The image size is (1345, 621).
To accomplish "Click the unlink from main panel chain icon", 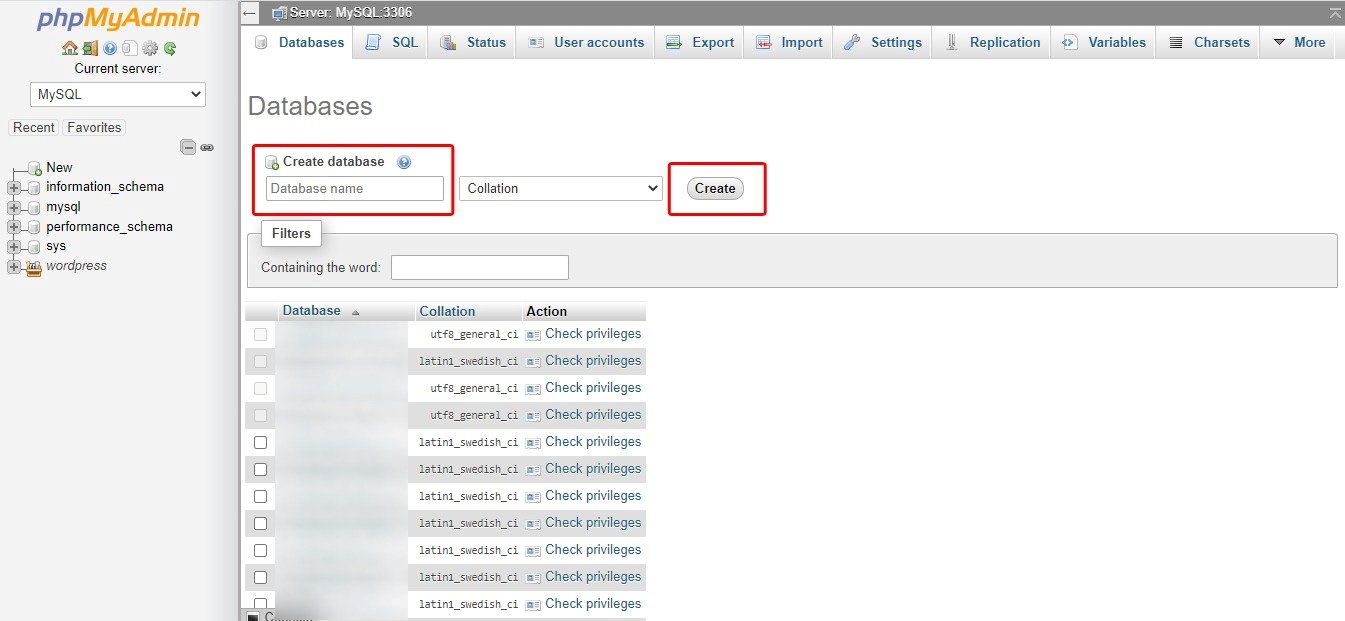I will [207, 147].
